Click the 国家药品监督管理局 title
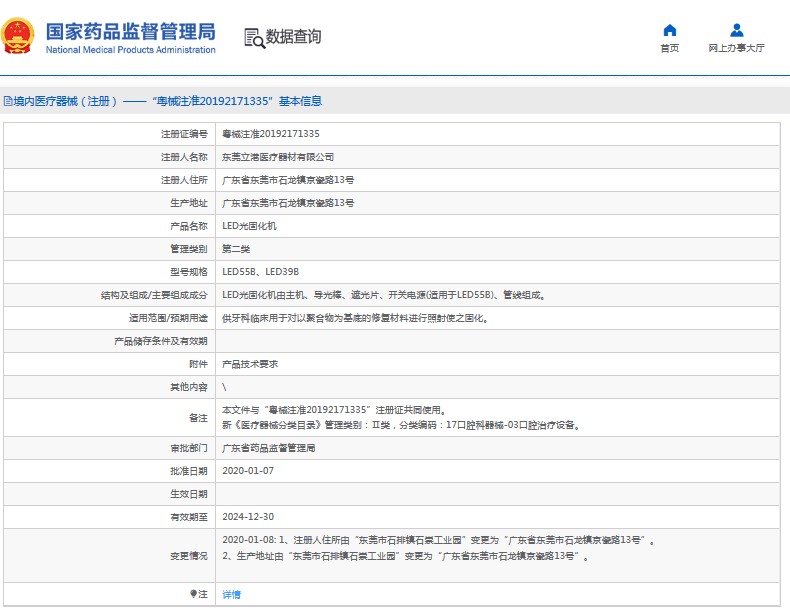Screen dimensions: 790x610 [x=130, y=31]
